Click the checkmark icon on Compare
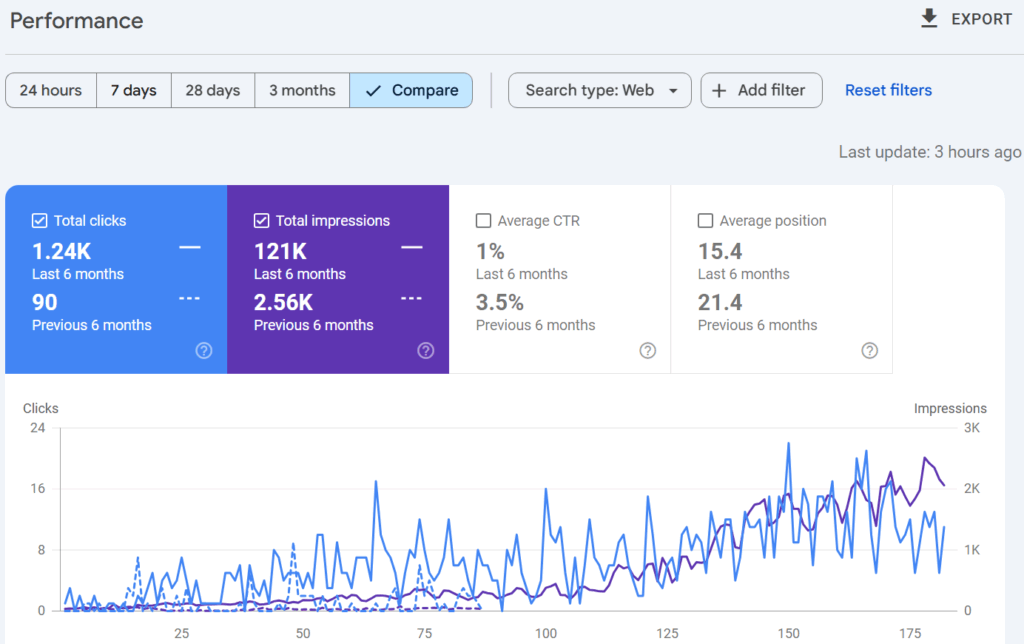The height and width of the screenshot is (644, 1024). (374, 91)
